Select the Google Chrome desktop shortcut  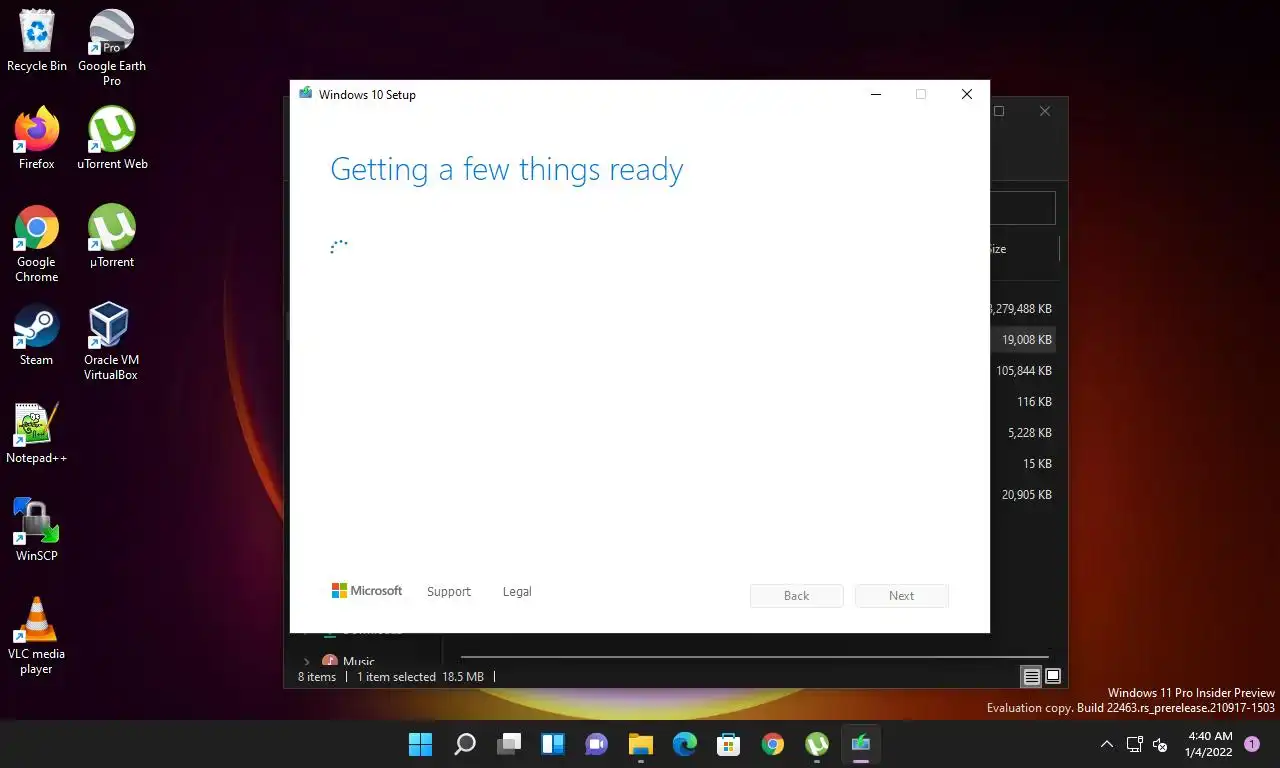(x=37, y=244)
